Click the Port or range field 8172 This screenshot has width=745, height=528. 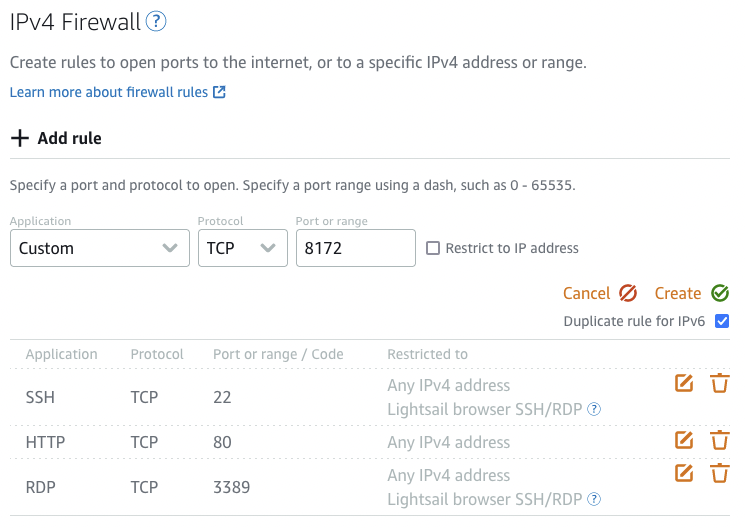click(x=356, y=248)
